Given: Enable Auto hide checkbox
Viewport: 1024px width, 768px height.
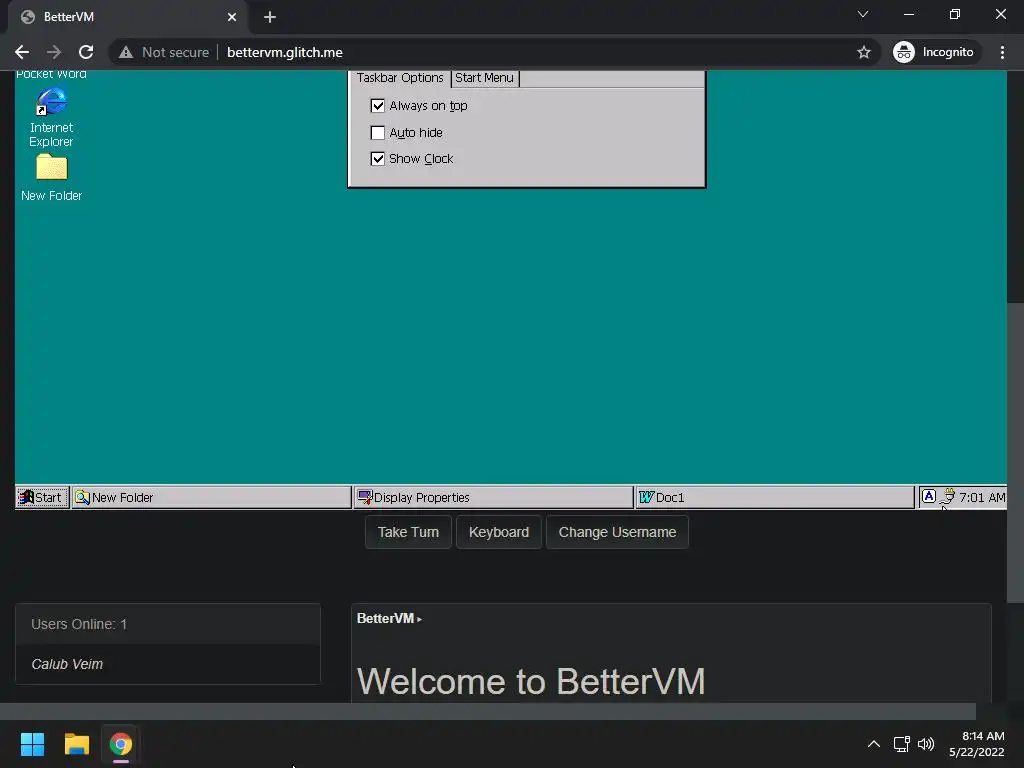Looking at the screenshot, I should point(377,133).
